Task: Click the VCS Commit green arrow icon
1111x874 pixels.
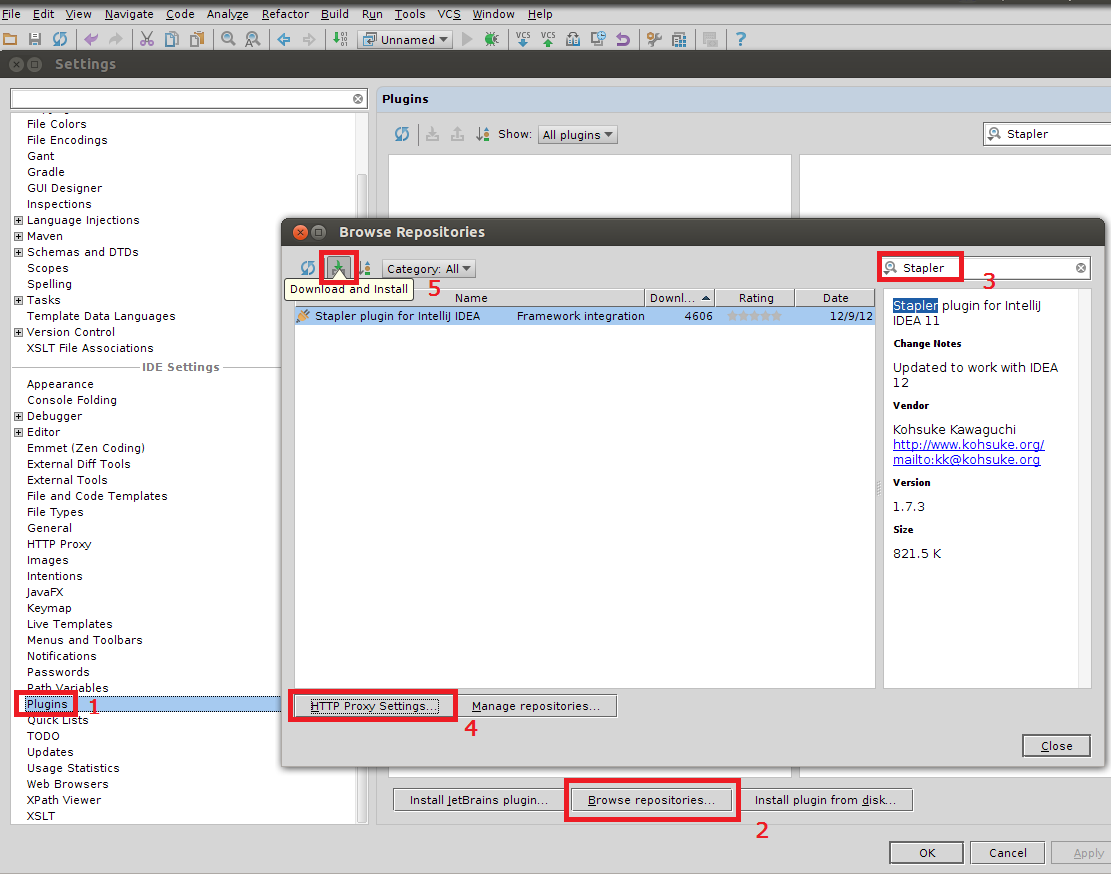Action: [548, 40]
